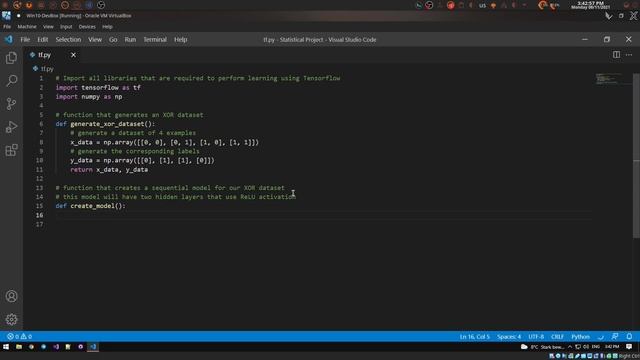Click CRLF end-of-line selector

557,337
